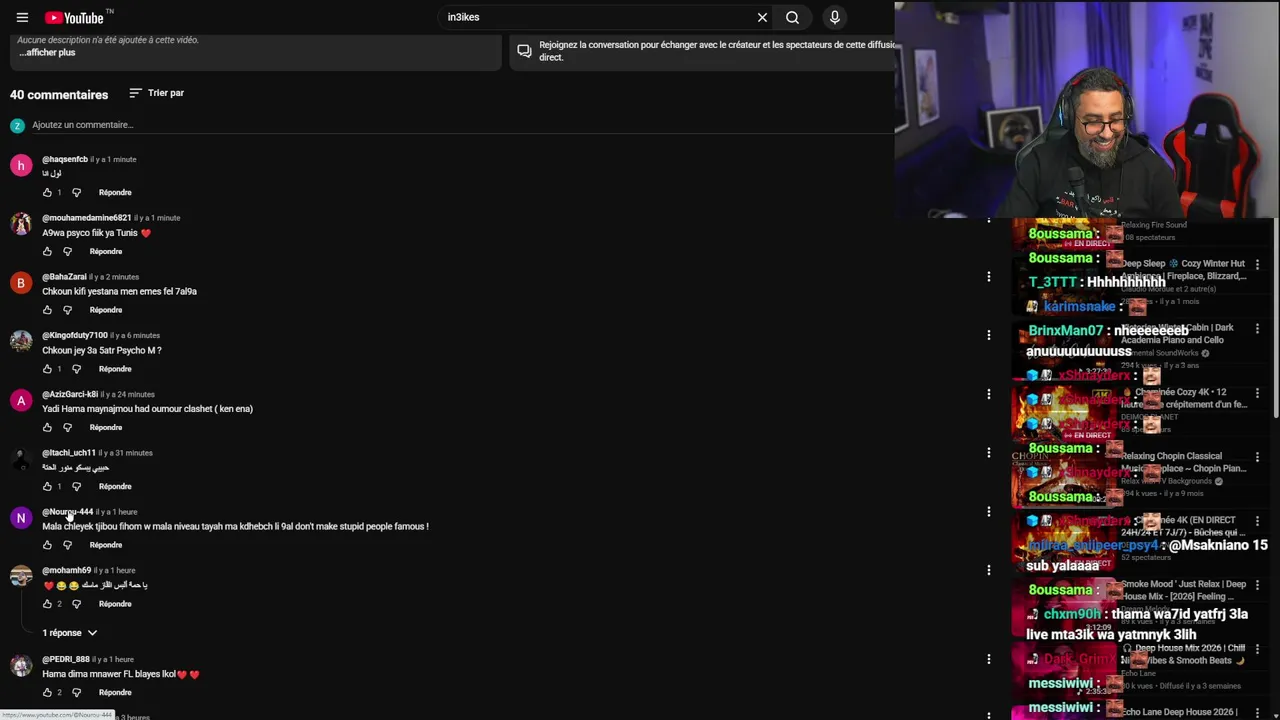1280x720 pixels.
Task: Reply to @mohamh69's comment
Action: click(x=115, y=604)
